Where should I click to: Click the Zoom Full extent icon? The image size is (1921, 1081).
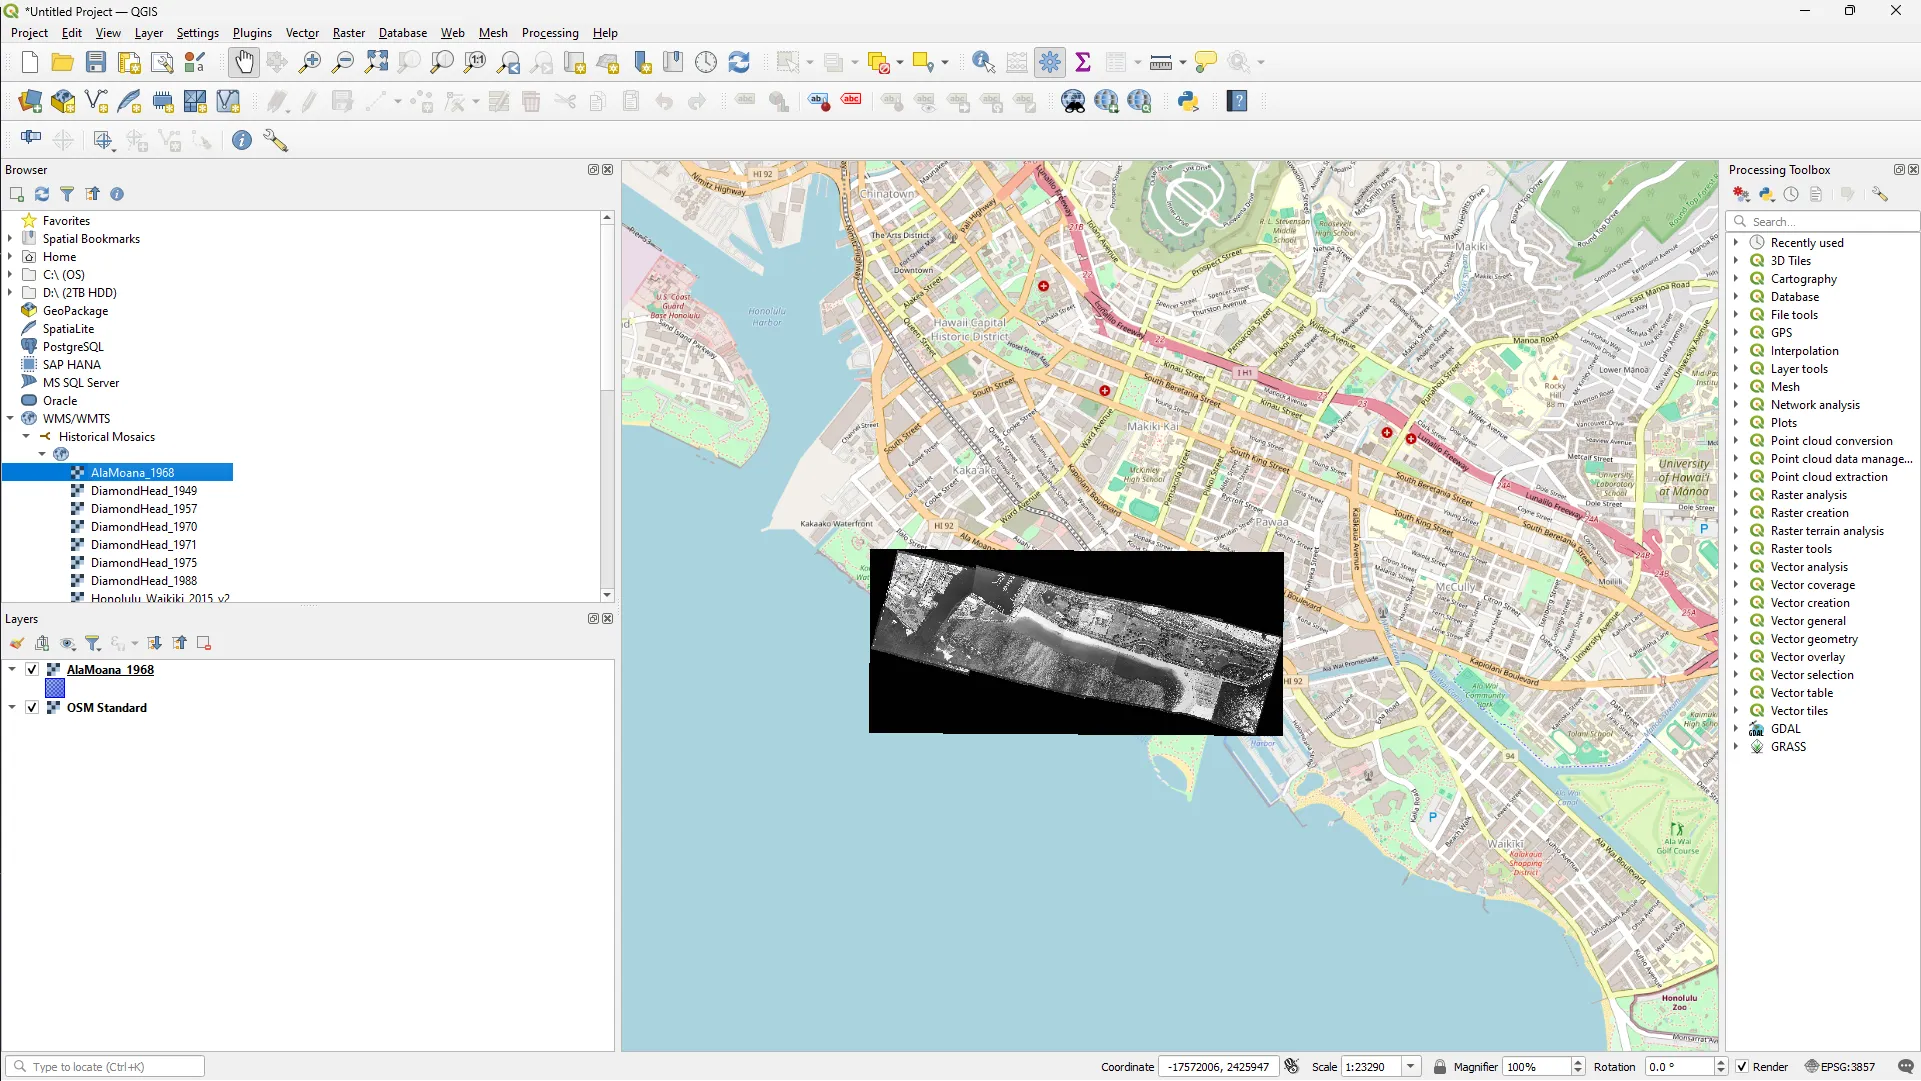376,62
